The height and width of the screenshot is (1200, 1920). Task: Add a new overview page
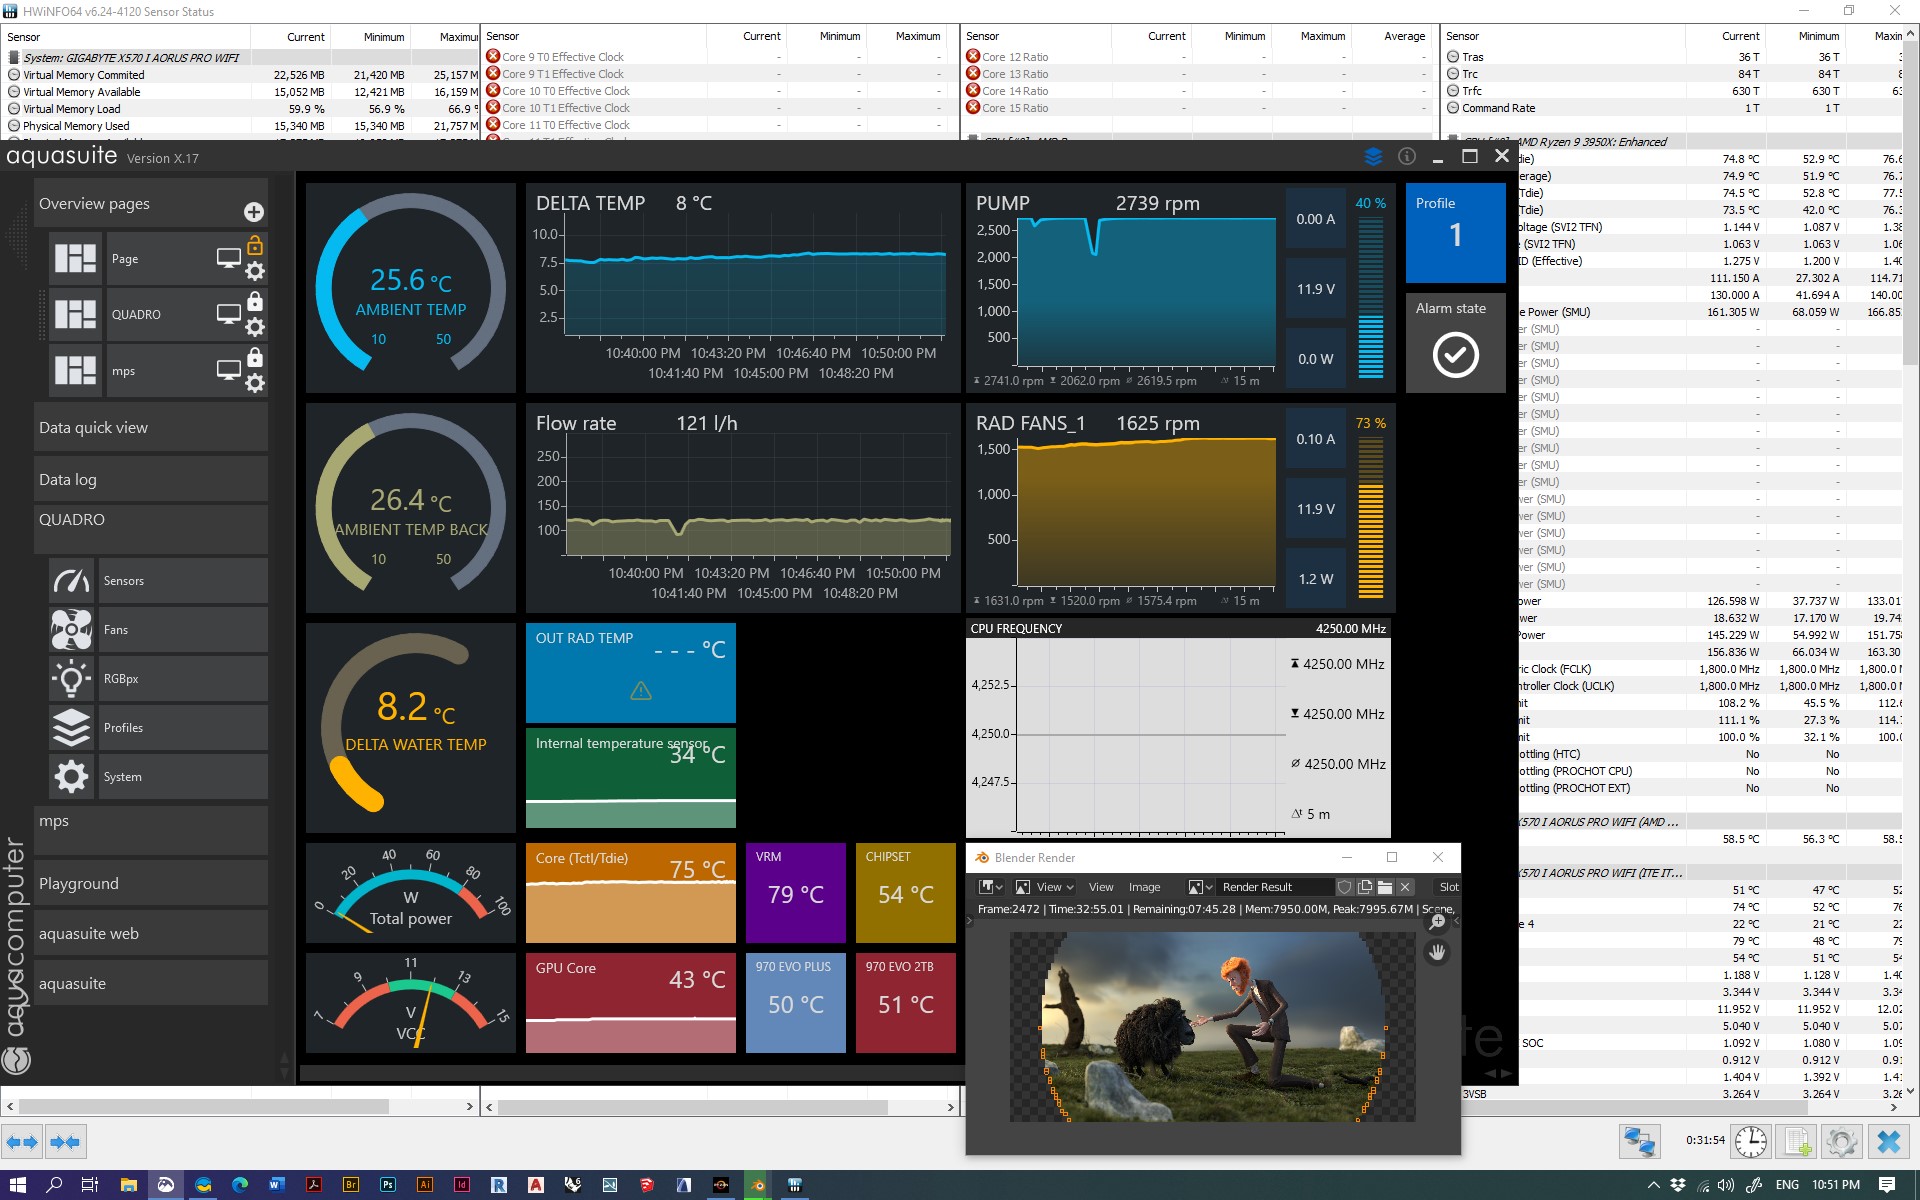pos(253,212)
